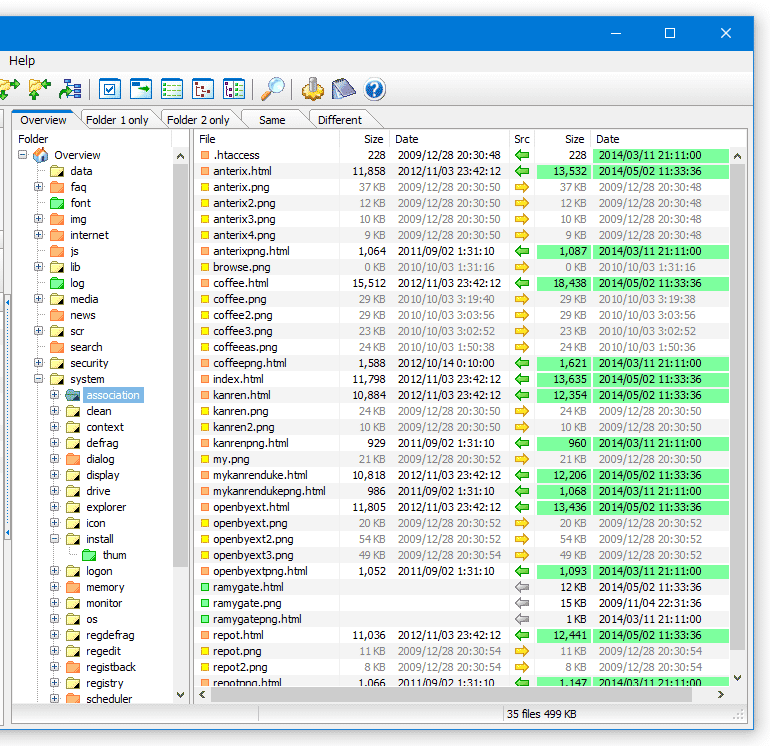Collapse the install folder node
770x746 pixels.
(x=55, y=539)
